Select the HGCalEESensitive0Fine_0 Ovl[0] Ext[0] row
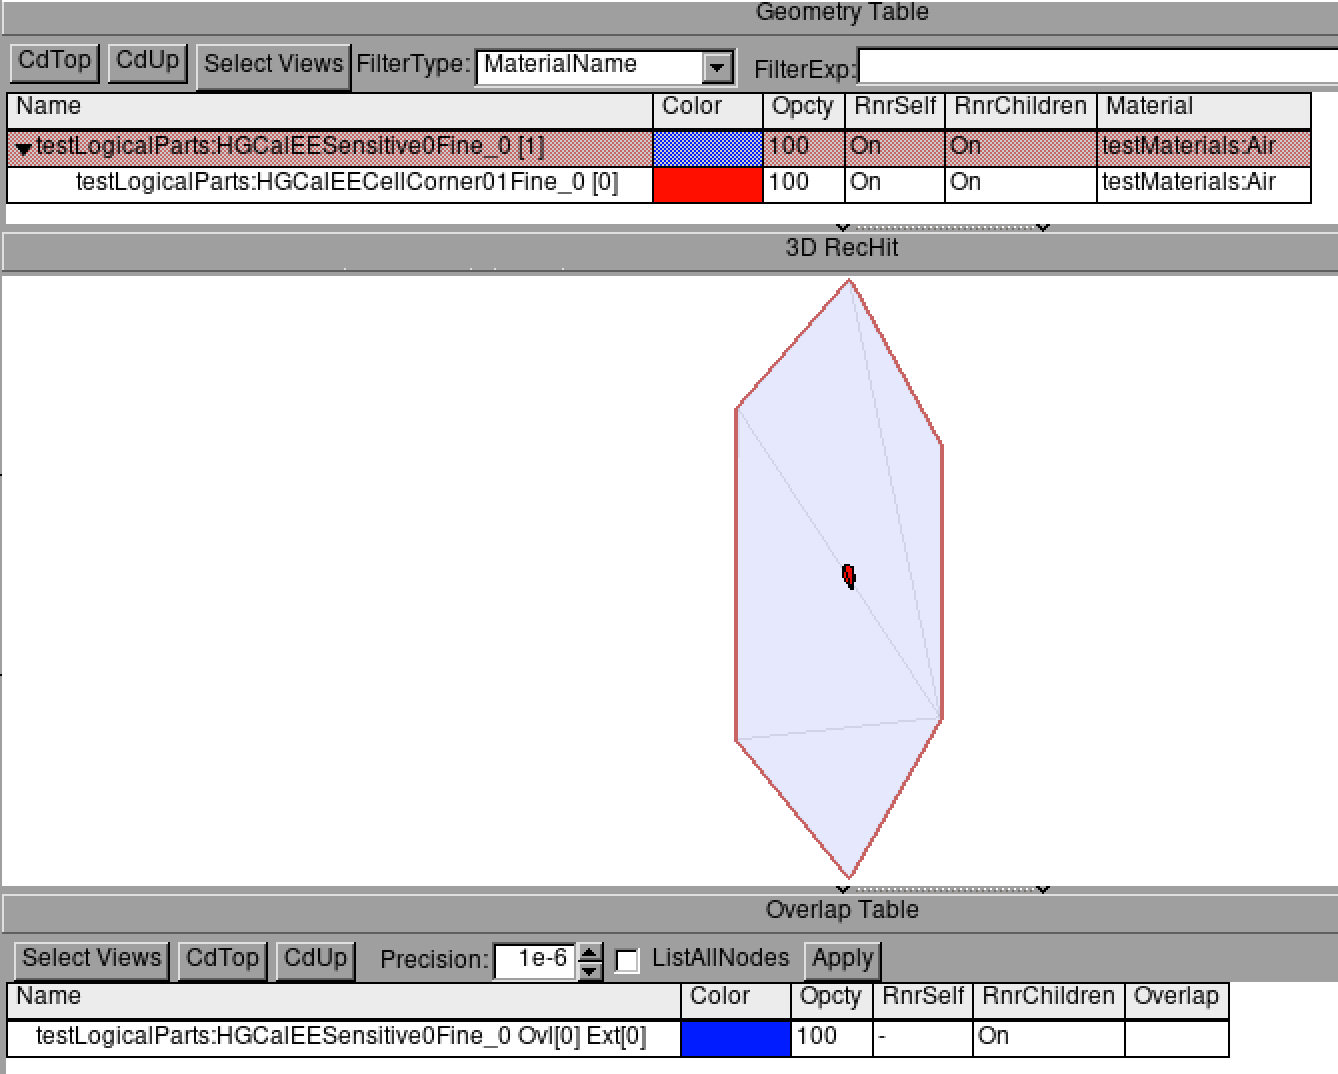The image size is (1338, 1074). tap(340, 1037)
